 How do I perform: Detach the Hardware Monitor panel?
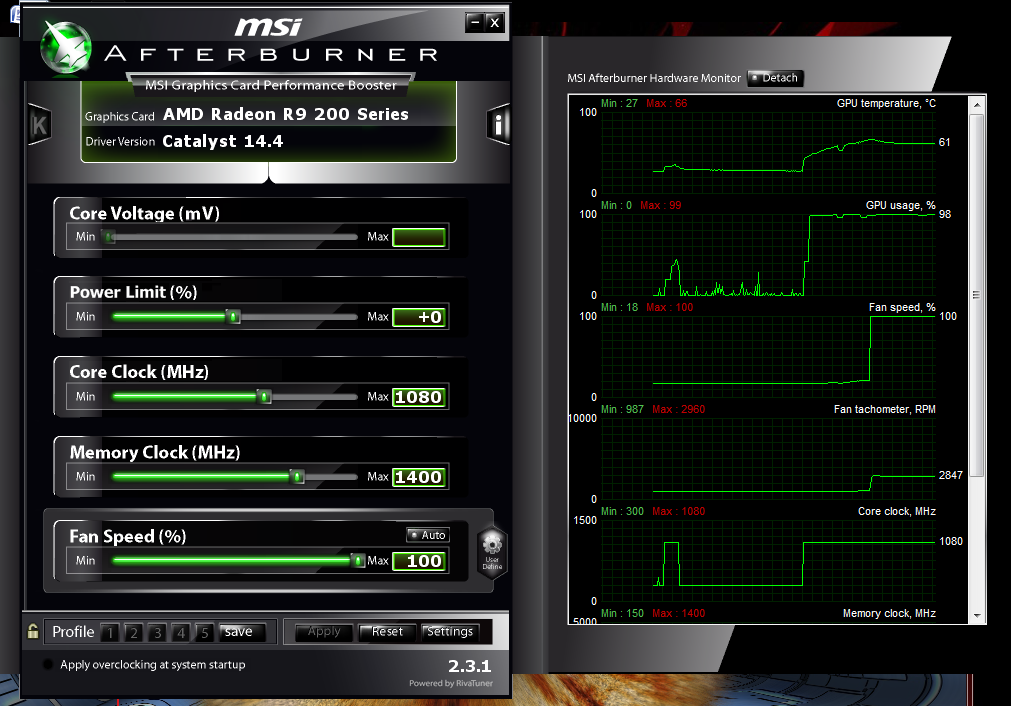pyautogui.click(x=775, y=78)
